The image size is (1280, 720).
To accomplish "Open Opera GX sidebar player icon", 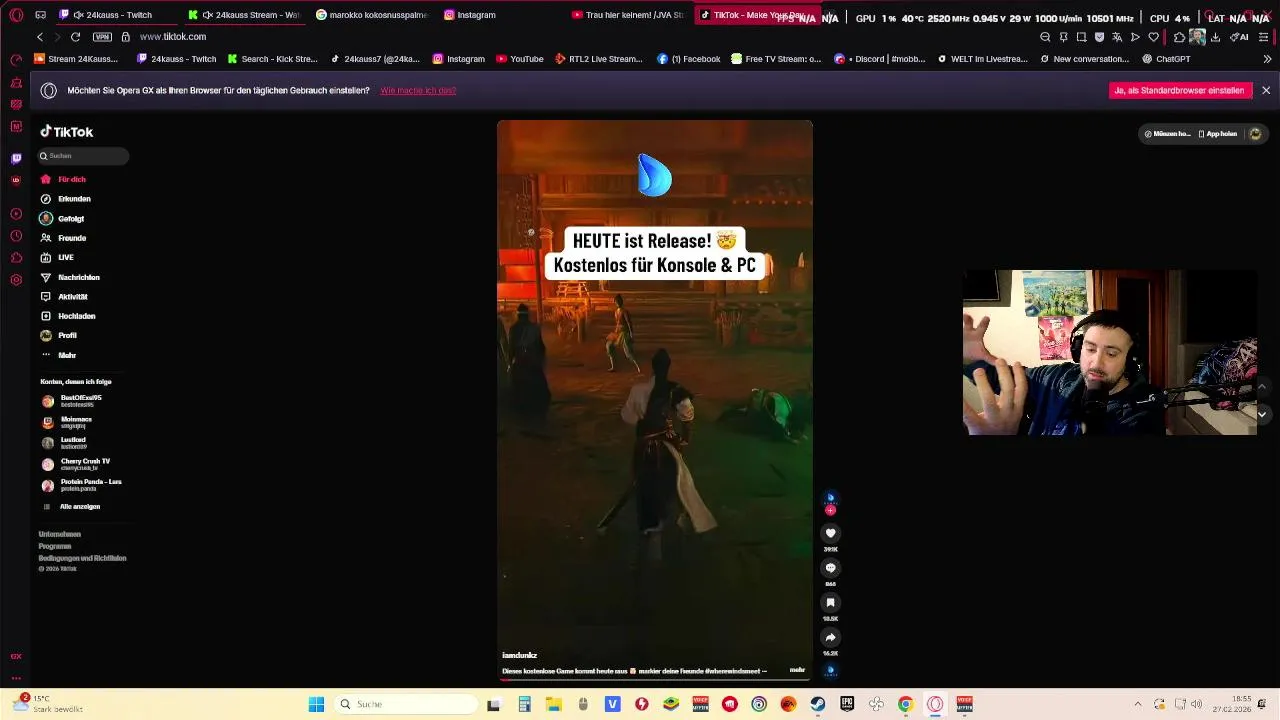I will pyautogui.click(x=16, y=214).
